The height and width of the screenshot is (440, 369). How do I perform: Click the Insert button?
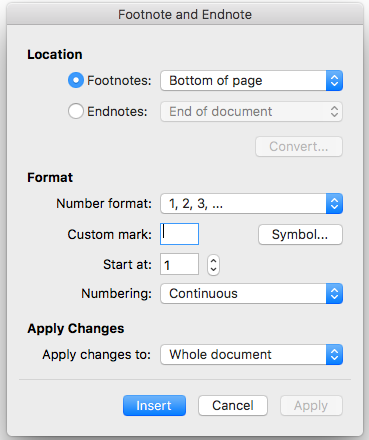[154, 406]
